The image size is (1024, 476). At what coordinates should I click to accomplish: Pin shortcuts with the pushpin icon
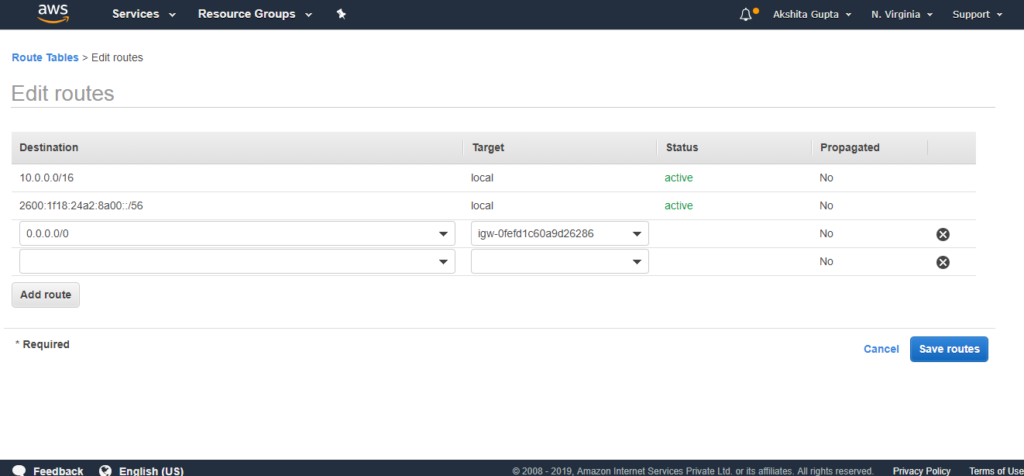click(341, 14)
